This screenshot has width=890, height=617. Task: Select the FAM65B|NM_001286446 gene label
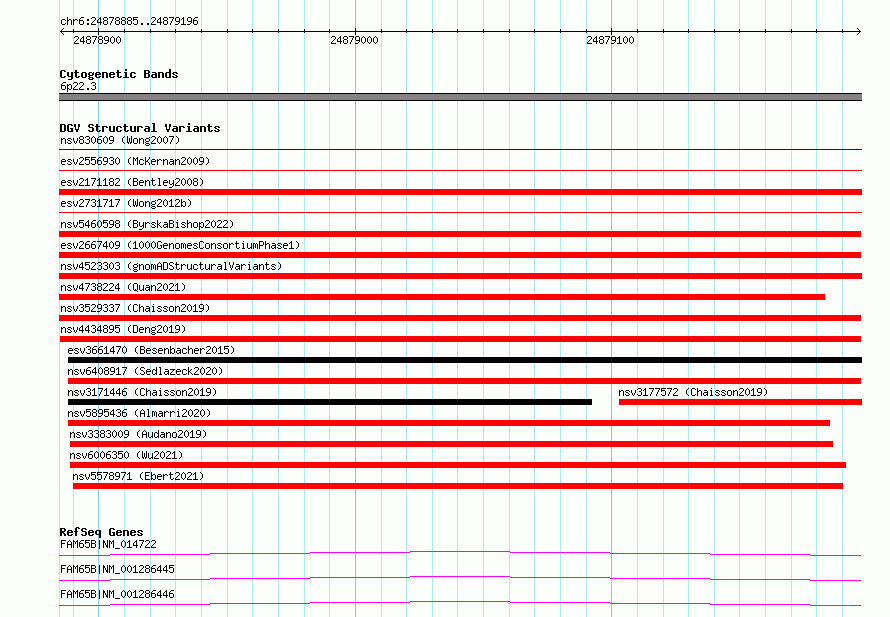117,594
